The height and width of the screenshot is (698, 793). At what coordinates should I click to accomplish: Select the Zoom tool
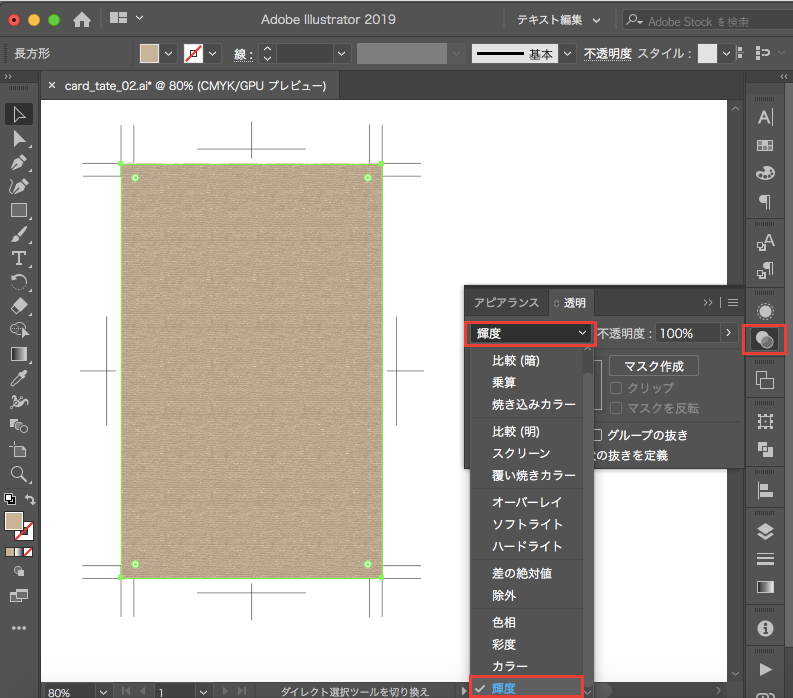[18, 474]
